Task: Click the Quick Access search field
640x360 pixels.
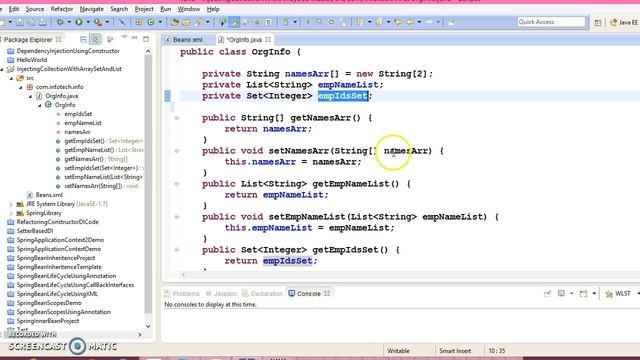Action: coord(551,22)
